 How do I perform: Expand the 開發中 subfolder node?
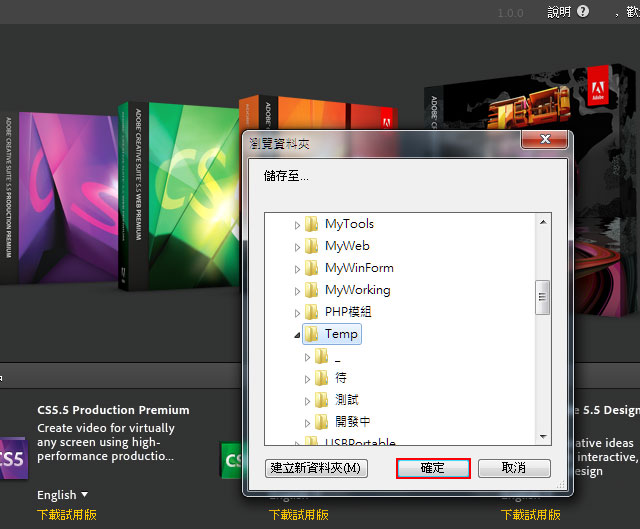307,423
